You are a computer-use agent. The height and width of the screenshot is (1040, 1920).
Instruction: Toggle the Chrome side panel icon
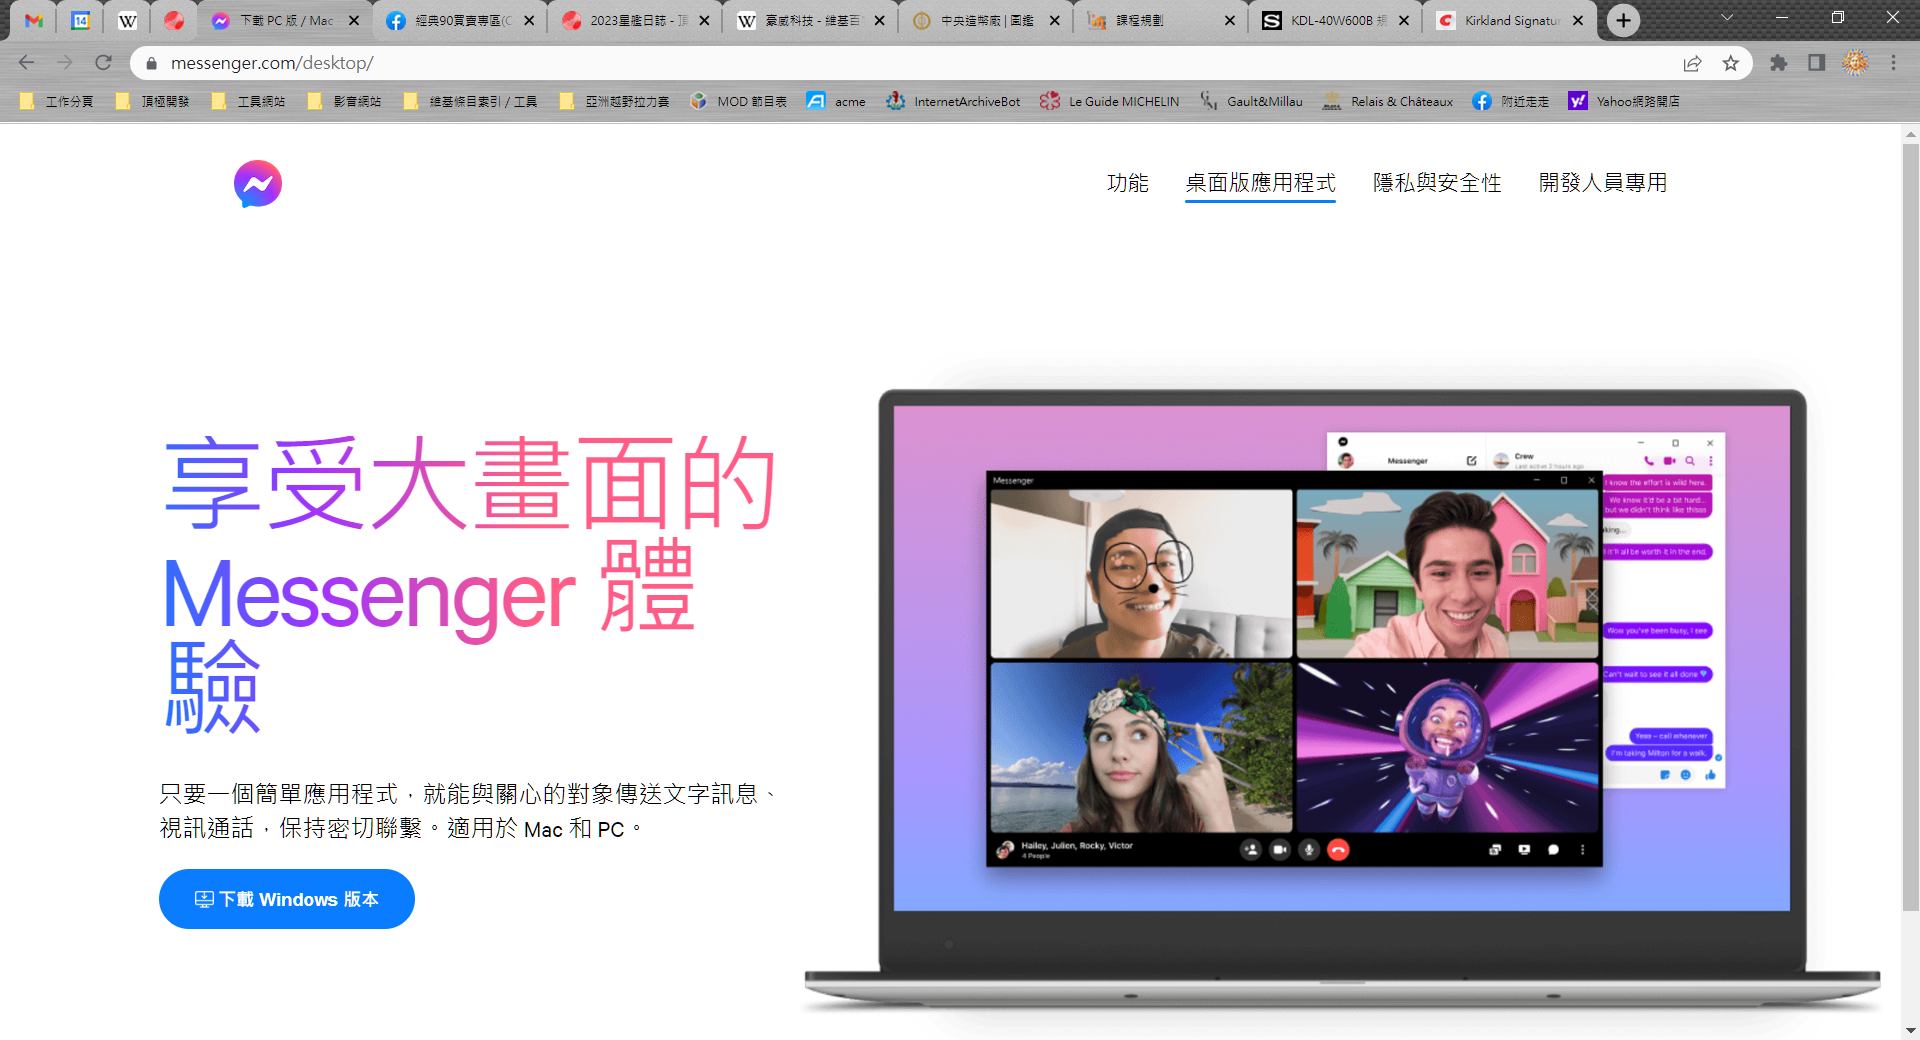coord(1816,63)
